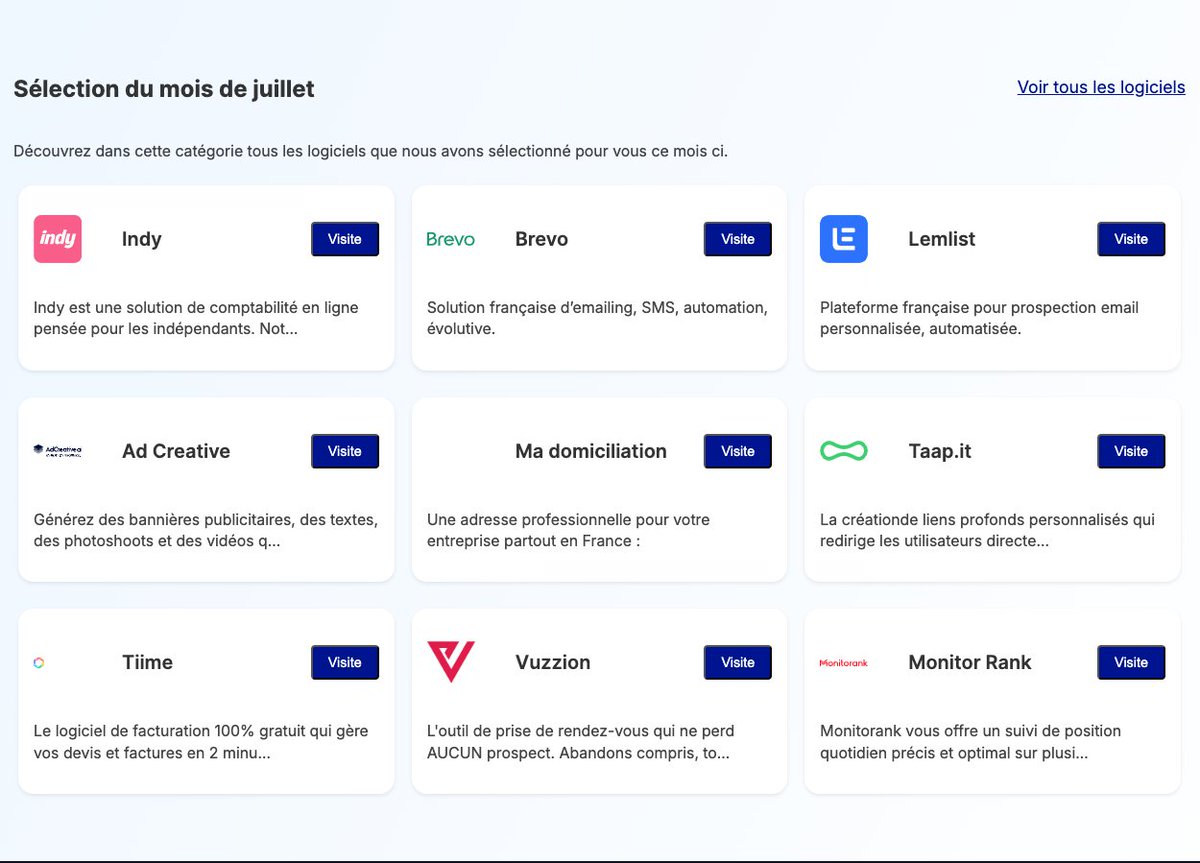Image resolution: width=1200 pixels, height=863 pixels.
Task: Click the facturation 100% gratuit description
Action: (x=201, y=742)
